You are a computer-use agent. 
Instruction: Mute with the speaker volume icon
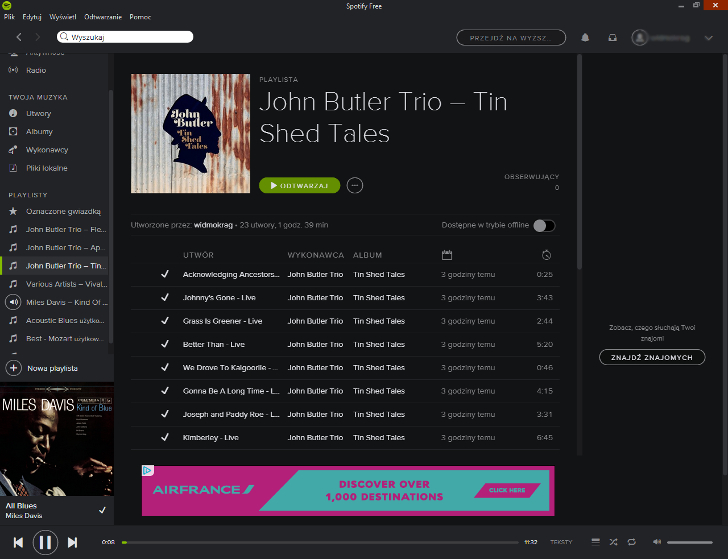pyautogui.click(x=656, y=542)
